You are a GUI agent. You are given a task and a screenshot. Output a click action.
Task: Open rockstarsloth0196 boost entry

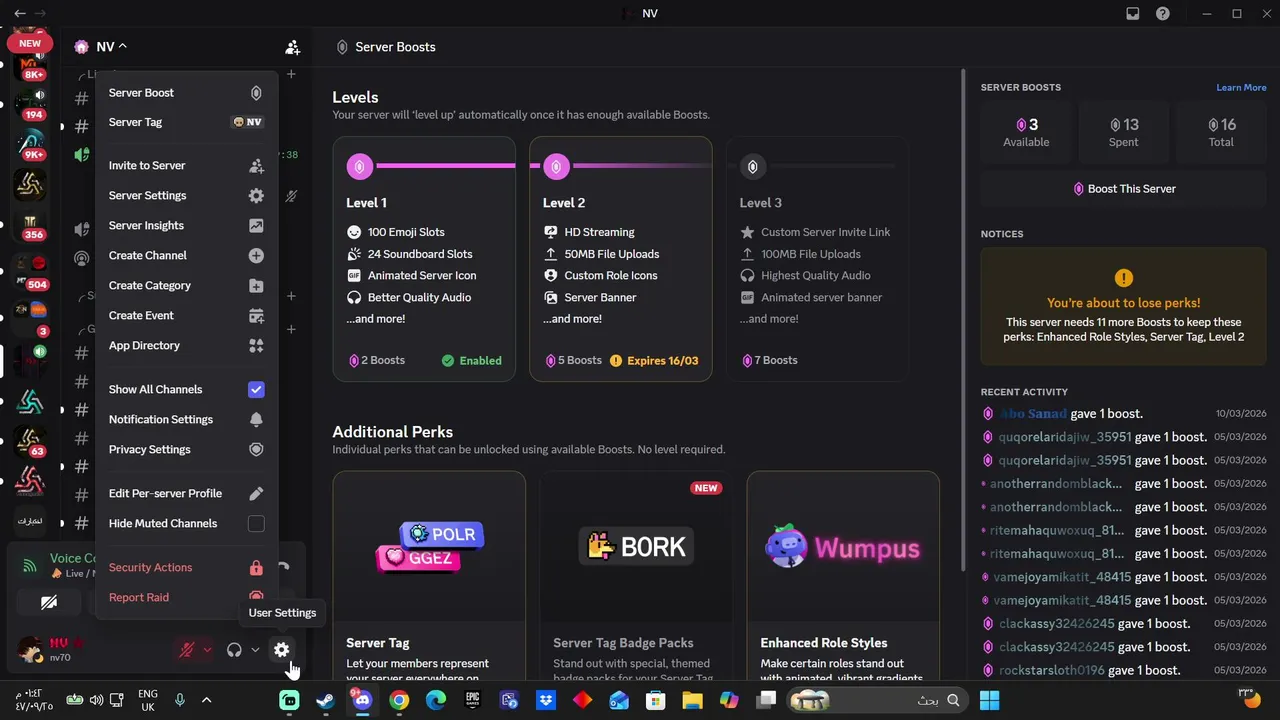(x=1124, y=671)
